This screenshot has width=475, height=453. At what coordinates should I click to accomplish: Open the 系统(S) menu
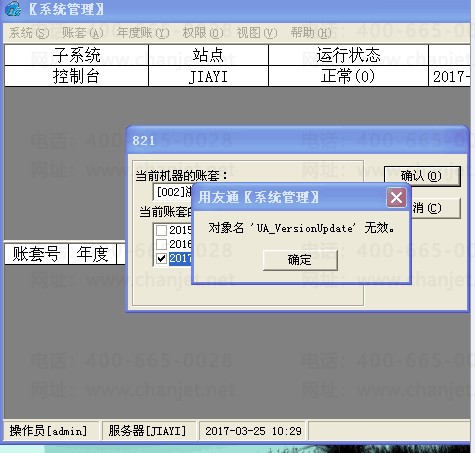[x=29, y=33]
